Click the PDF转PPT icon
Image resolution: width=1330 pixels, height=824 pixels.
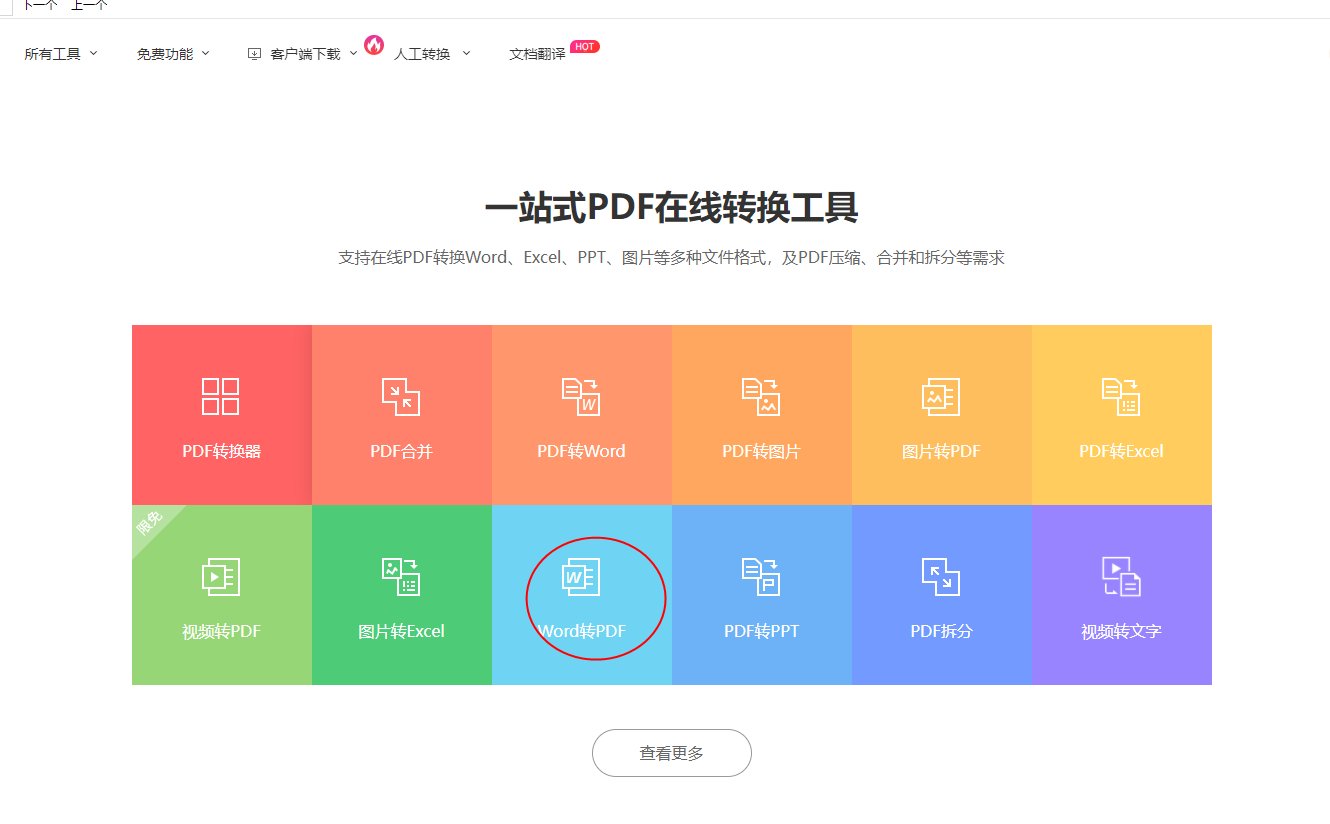point(761,576)
